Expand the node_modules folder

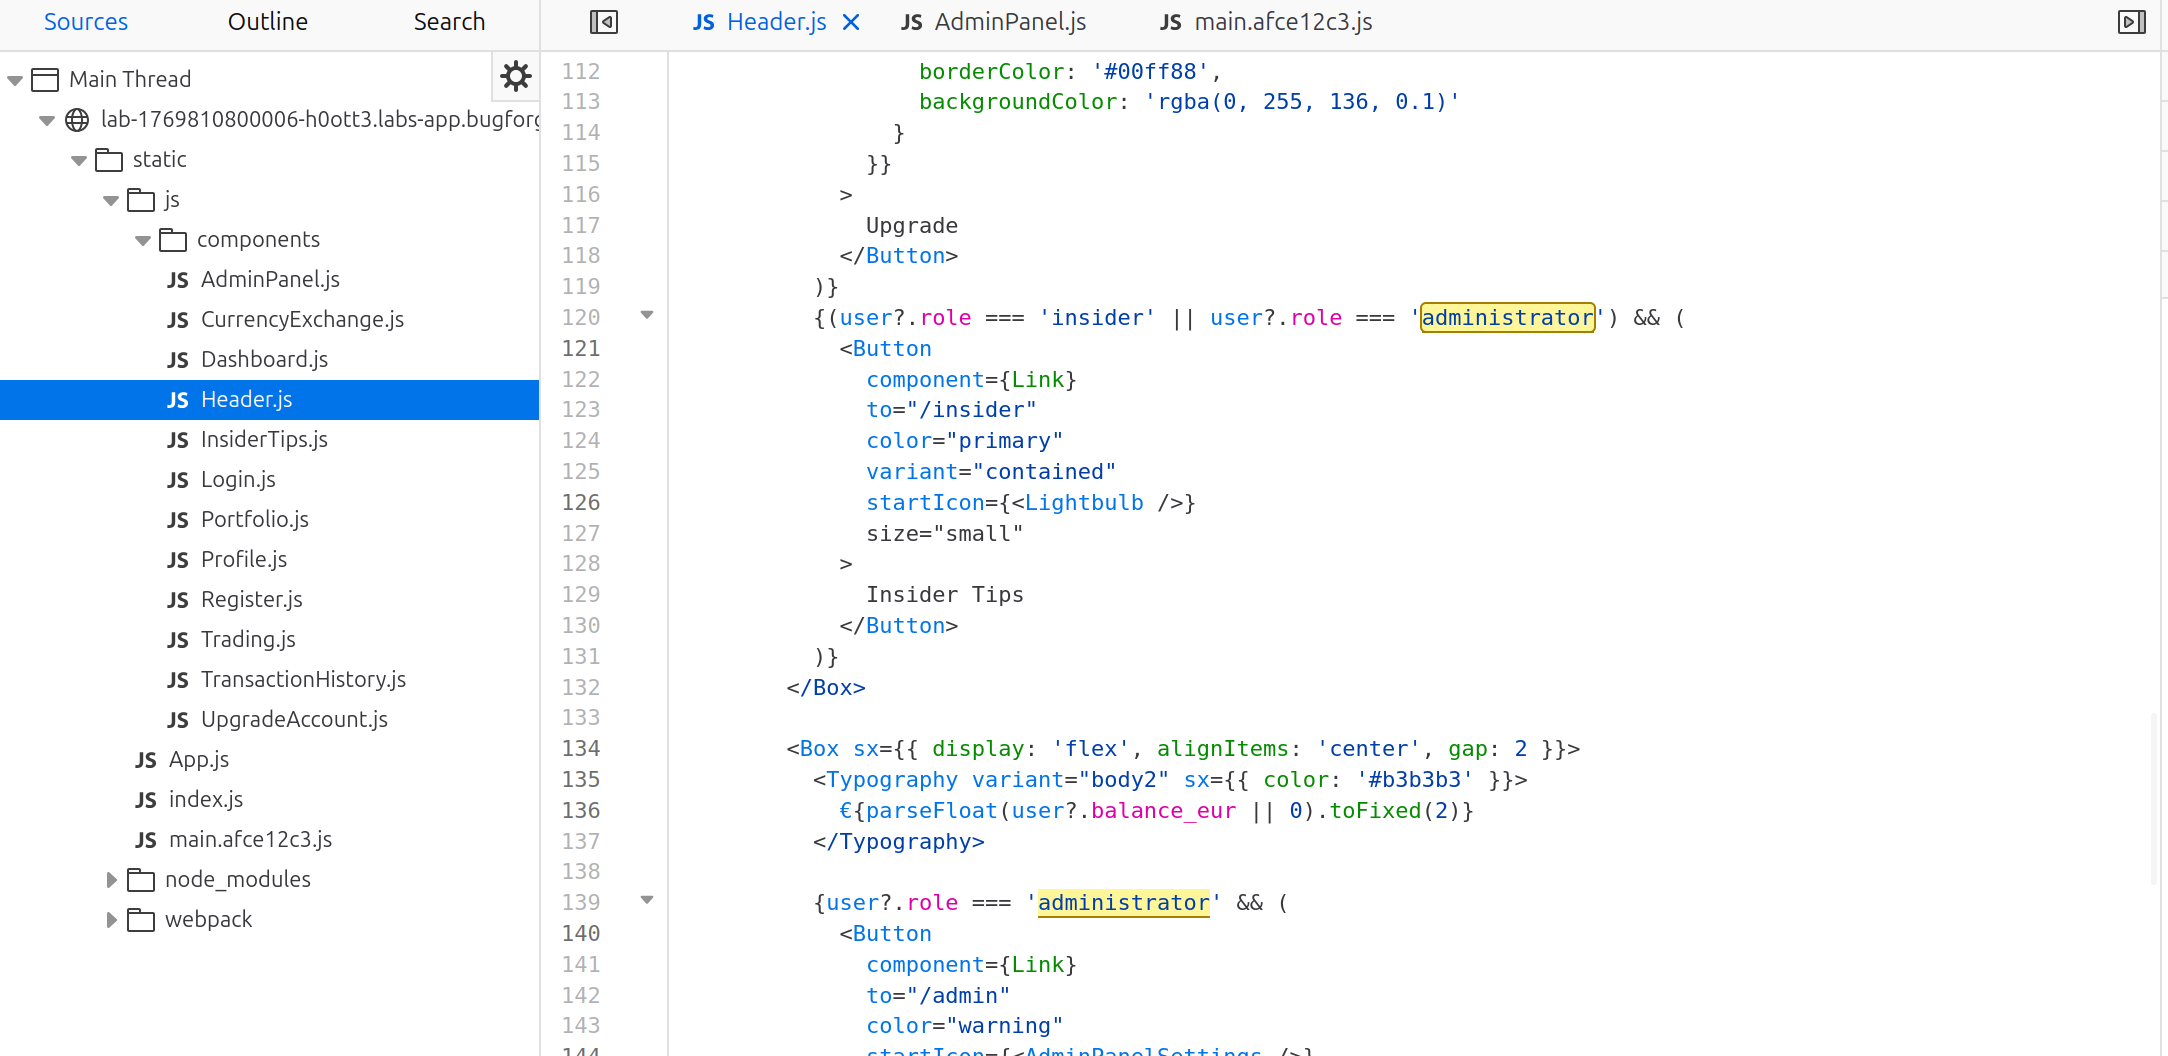pos(110,879)
